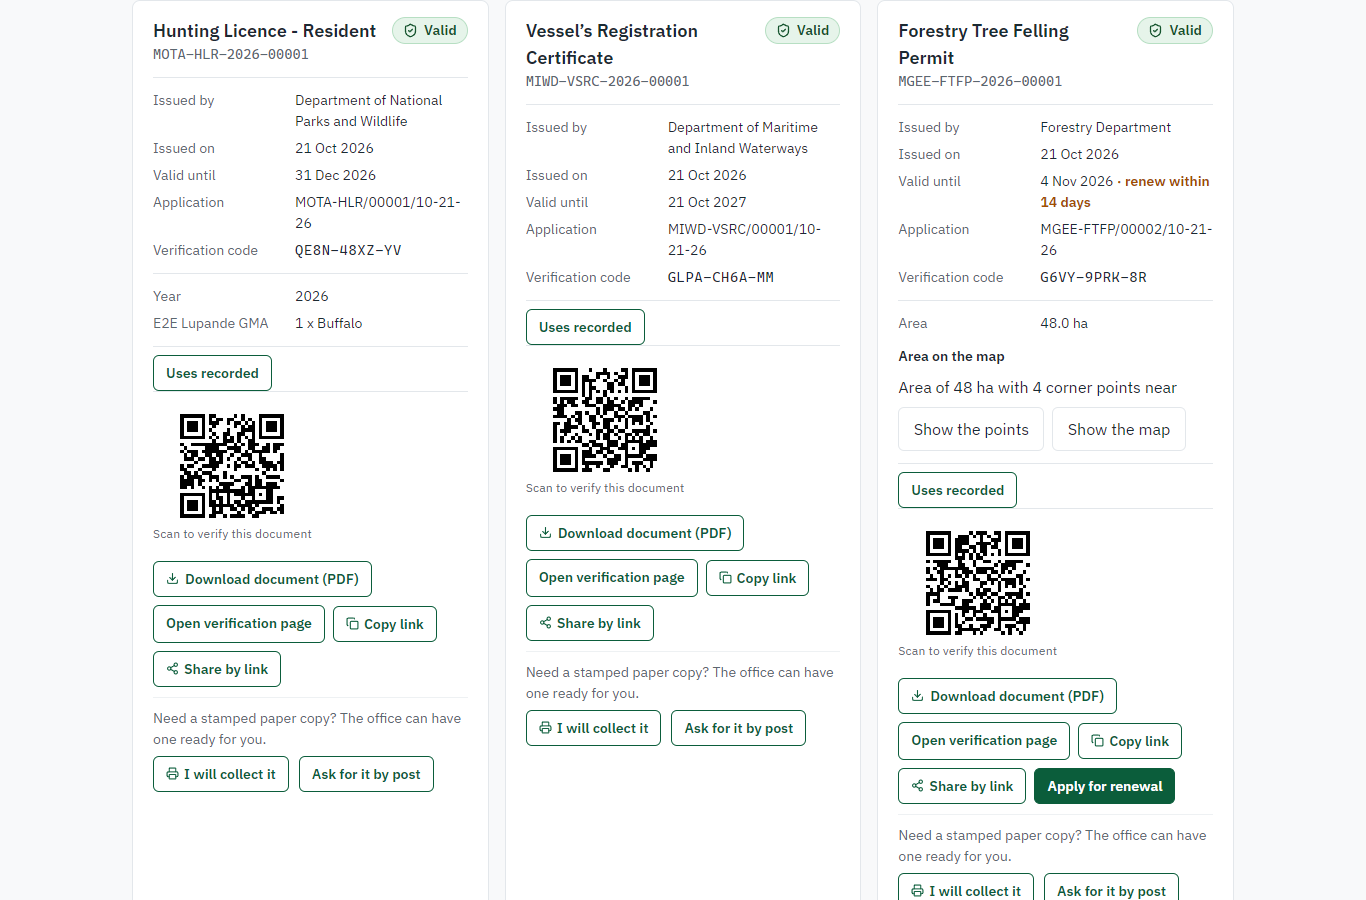The width and height of the screenshot is (1366, 900).
Task: Ask for Hunting Licence copy by post
Action: [366, 774]
